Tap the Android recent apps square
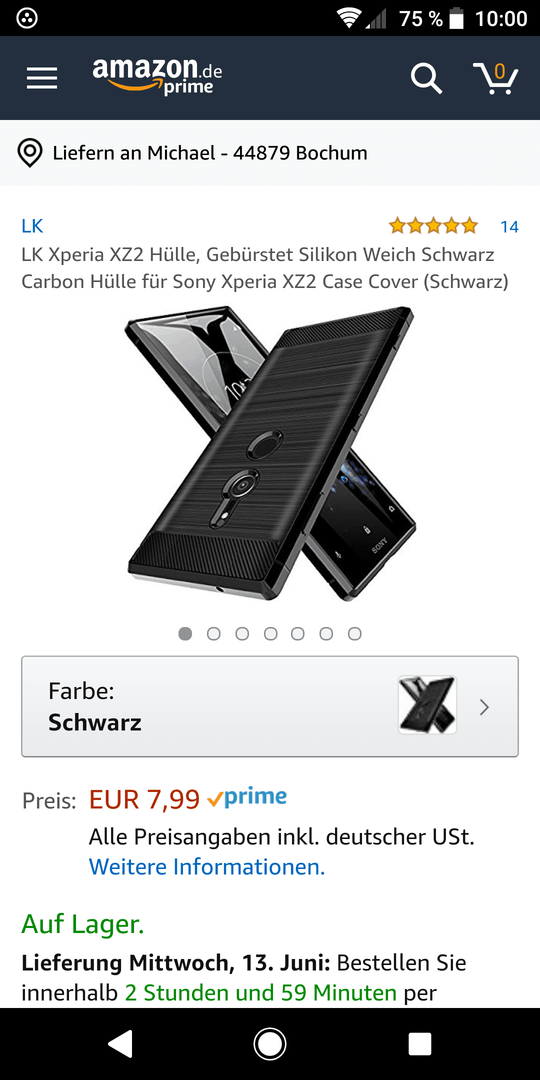The height and width of the screenshot is (1080, 540). [x=419, y=1044]
